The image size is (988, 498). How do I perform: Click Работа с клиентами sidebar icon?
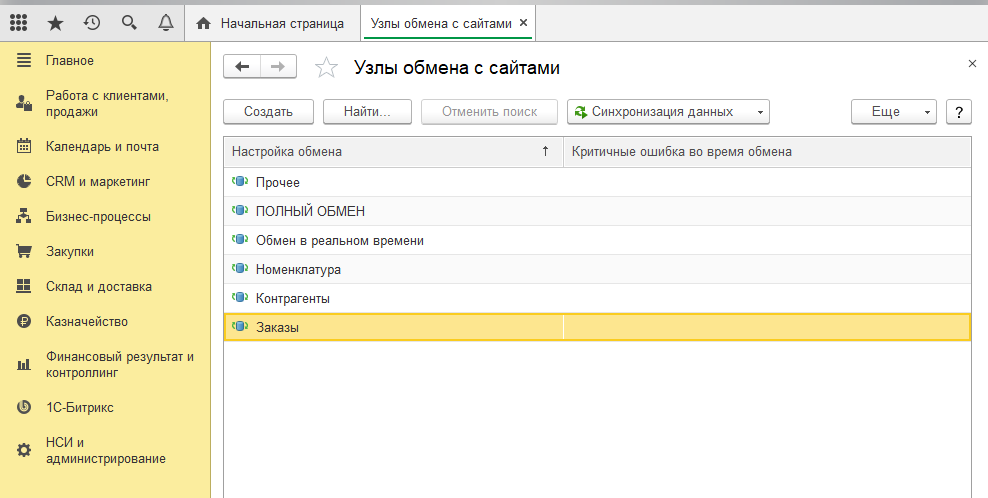point(24,103)
